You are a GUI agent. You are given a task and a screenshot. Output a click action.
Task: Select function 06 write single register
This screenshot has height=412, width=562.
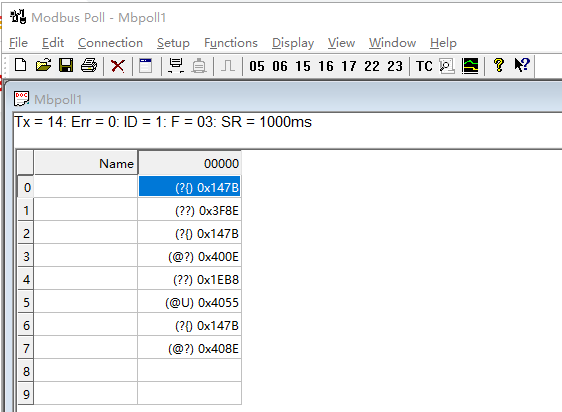coord(280,66)
